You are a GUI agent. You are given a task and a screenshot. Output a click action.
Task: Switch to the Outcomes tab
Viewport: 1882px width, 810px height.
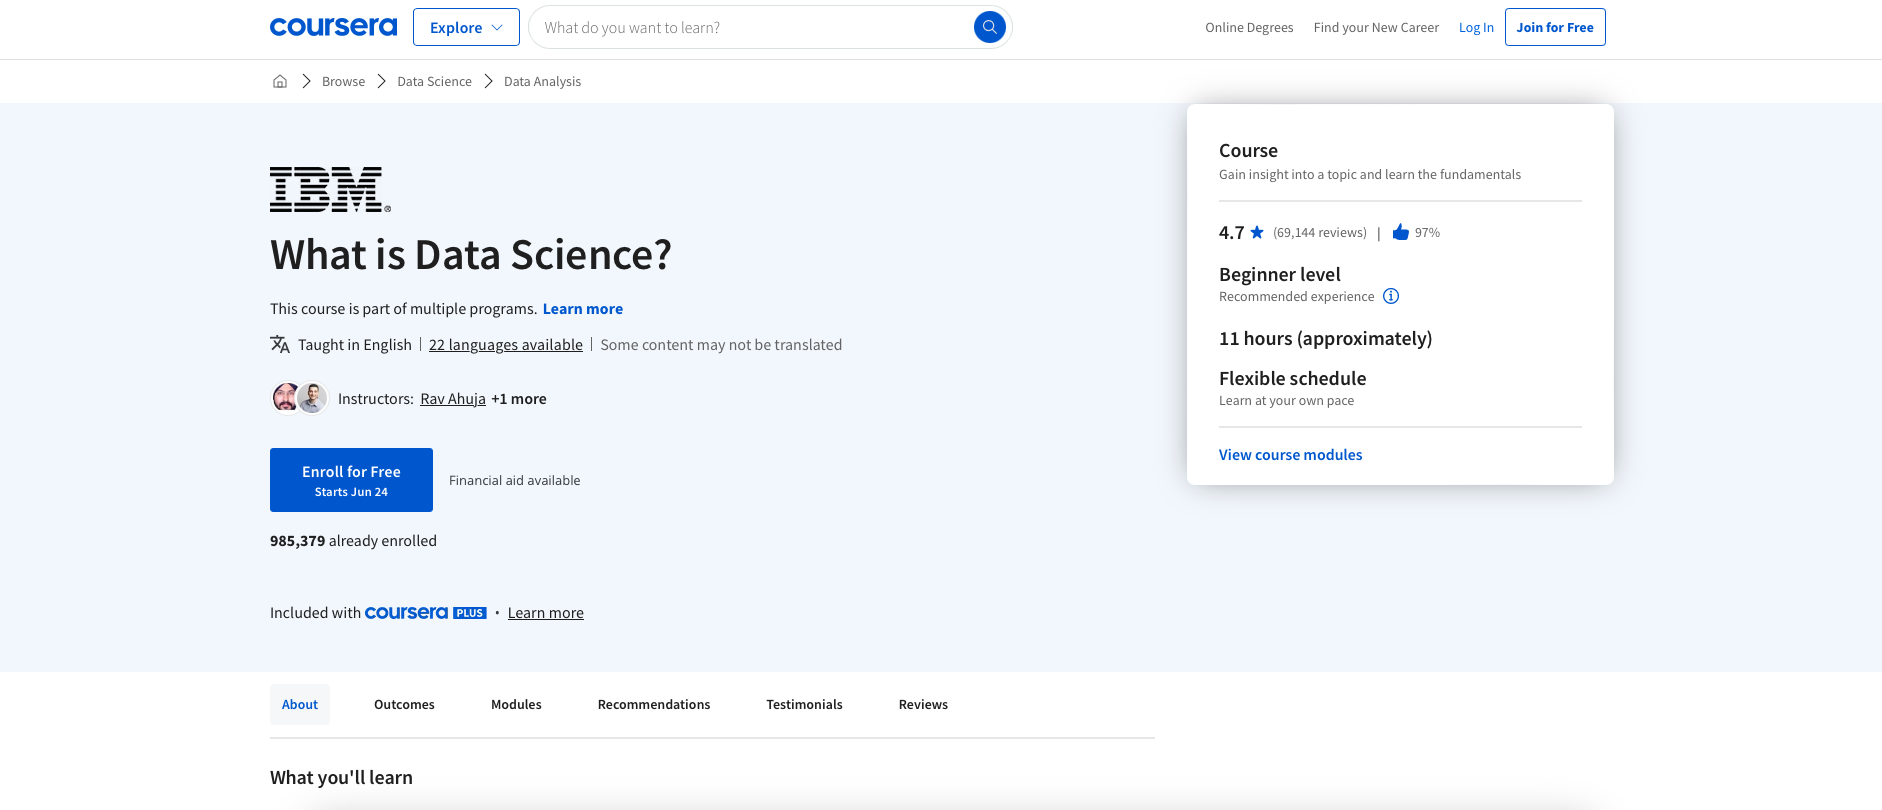coord(404,705)
